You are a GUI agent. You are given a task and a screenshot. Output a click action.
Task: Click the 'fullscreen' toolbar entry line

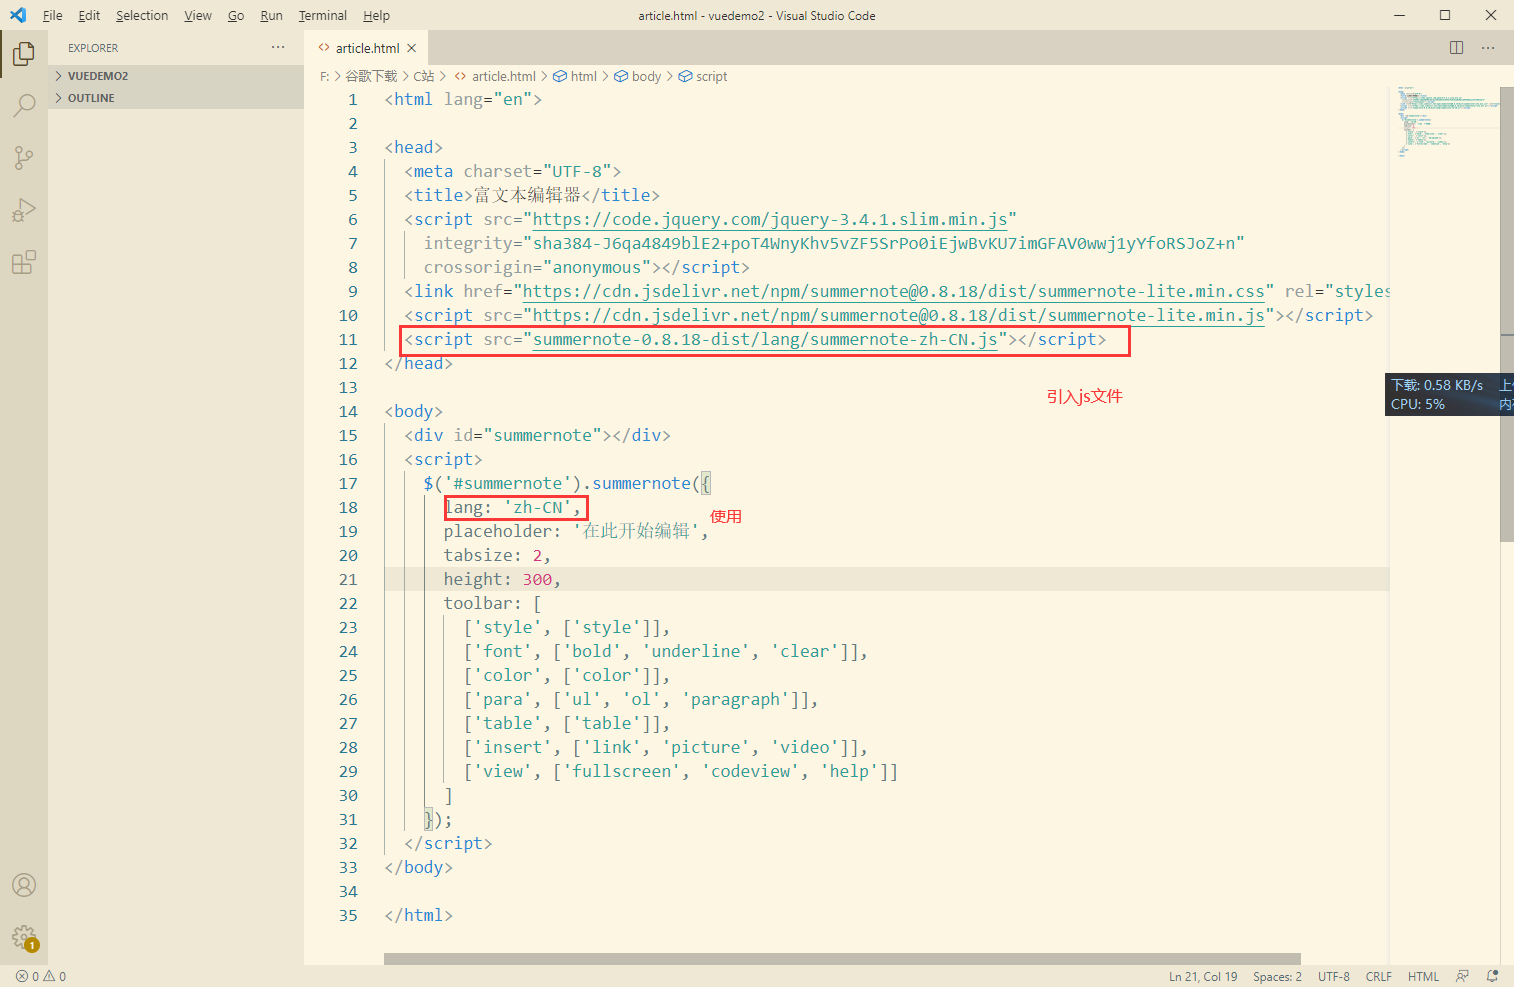click(x=680, y=771)
